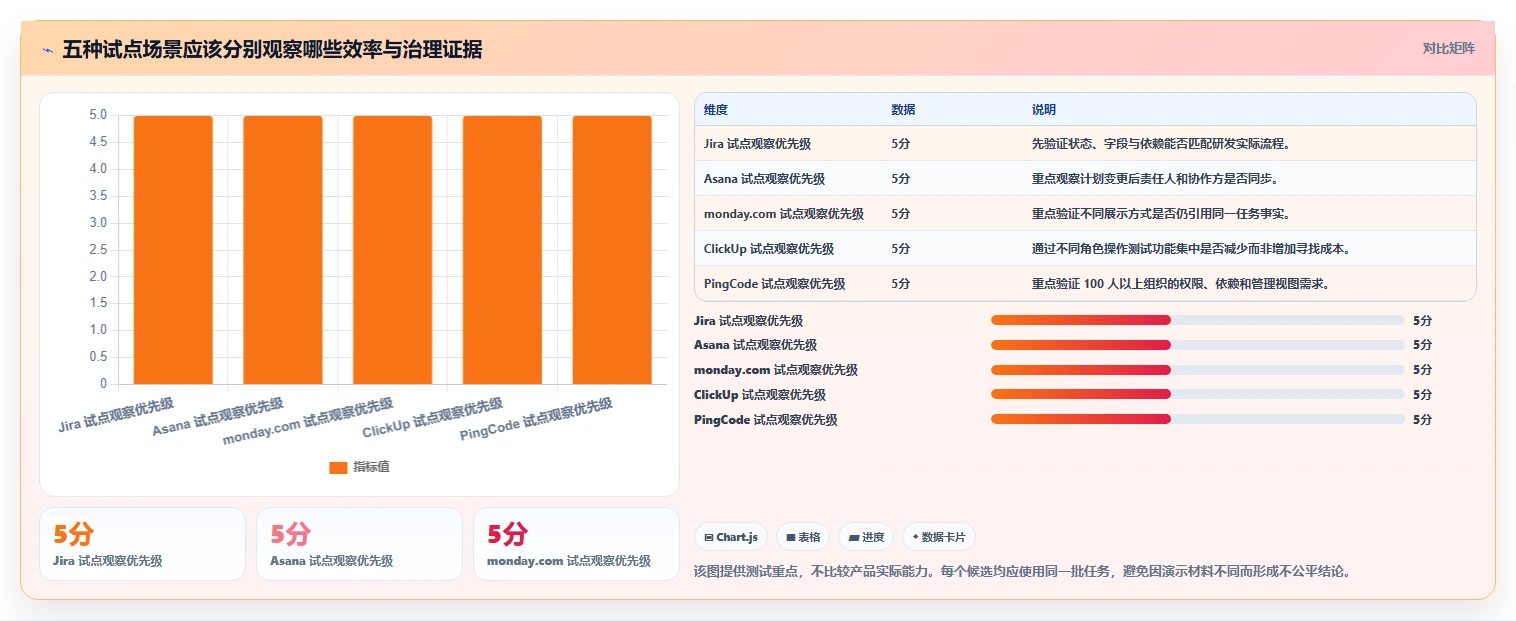Click the PingCode bar in the chart
The image size is (1516, 621).
(x=612, y=250)
